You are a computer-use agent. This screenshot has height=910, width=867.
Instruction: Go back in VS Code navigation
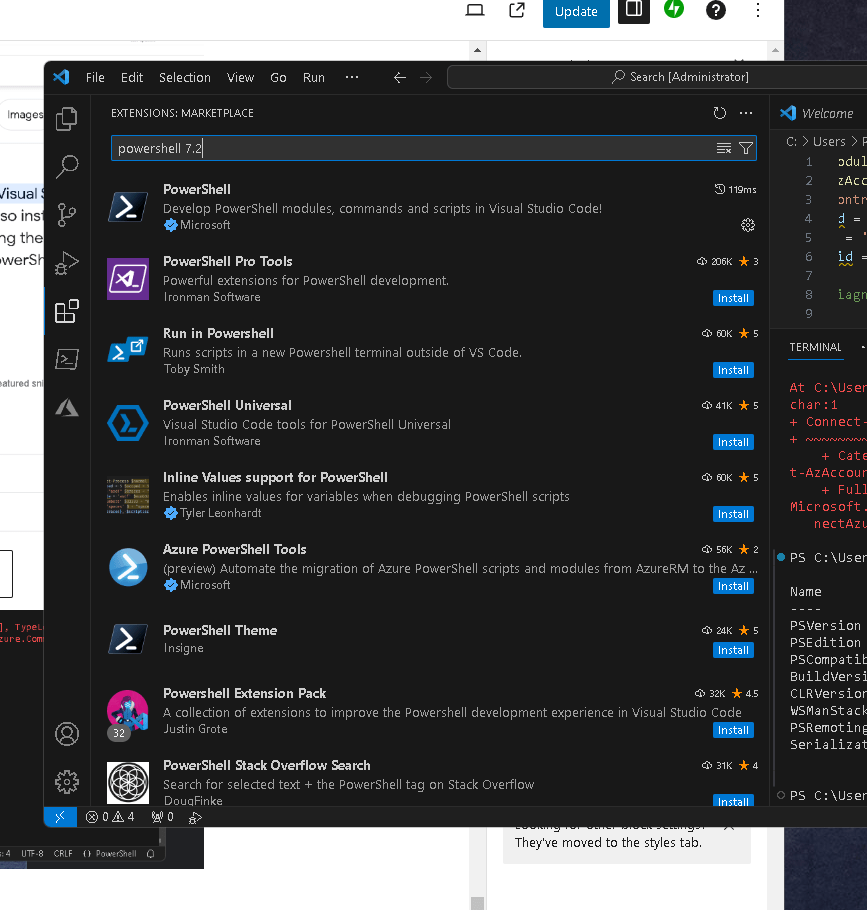tap(399, 78)
